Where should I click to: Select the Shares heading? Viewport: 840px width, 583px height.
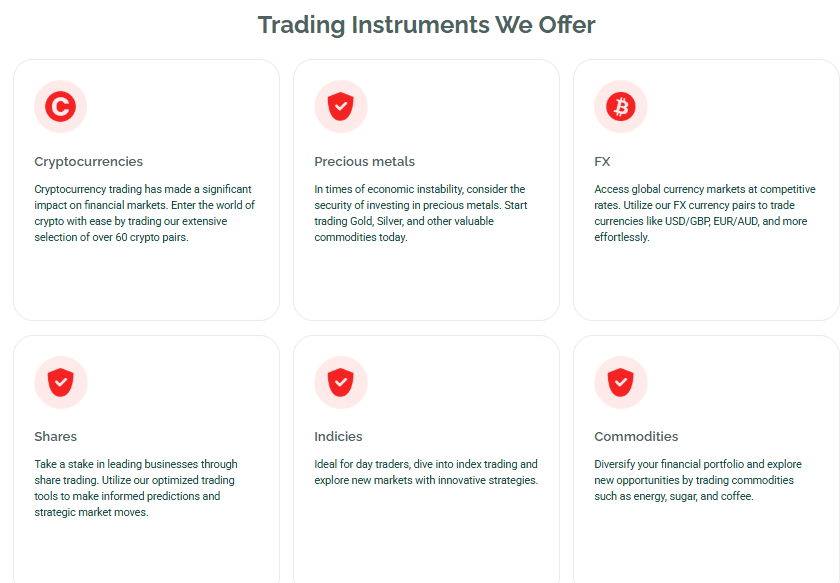click(55, 436)
